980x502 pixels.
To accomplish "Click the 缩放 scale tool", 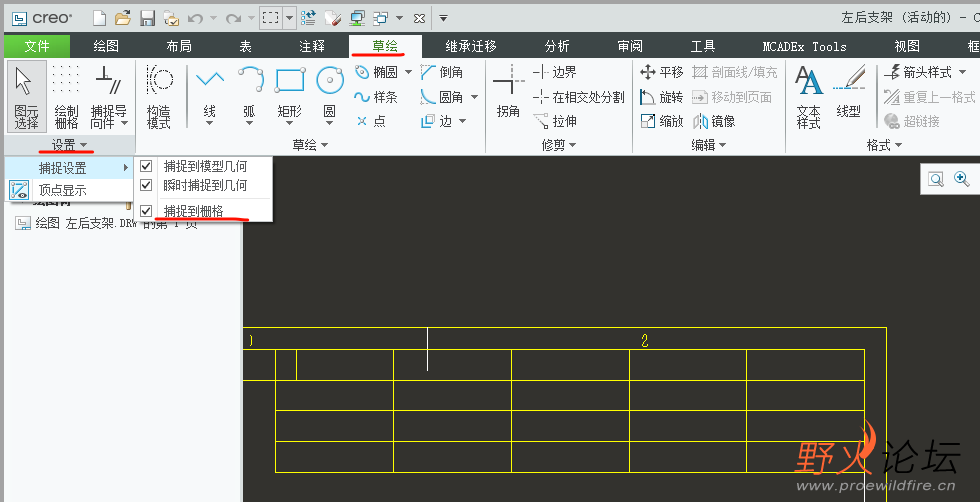I will [662, 121].
